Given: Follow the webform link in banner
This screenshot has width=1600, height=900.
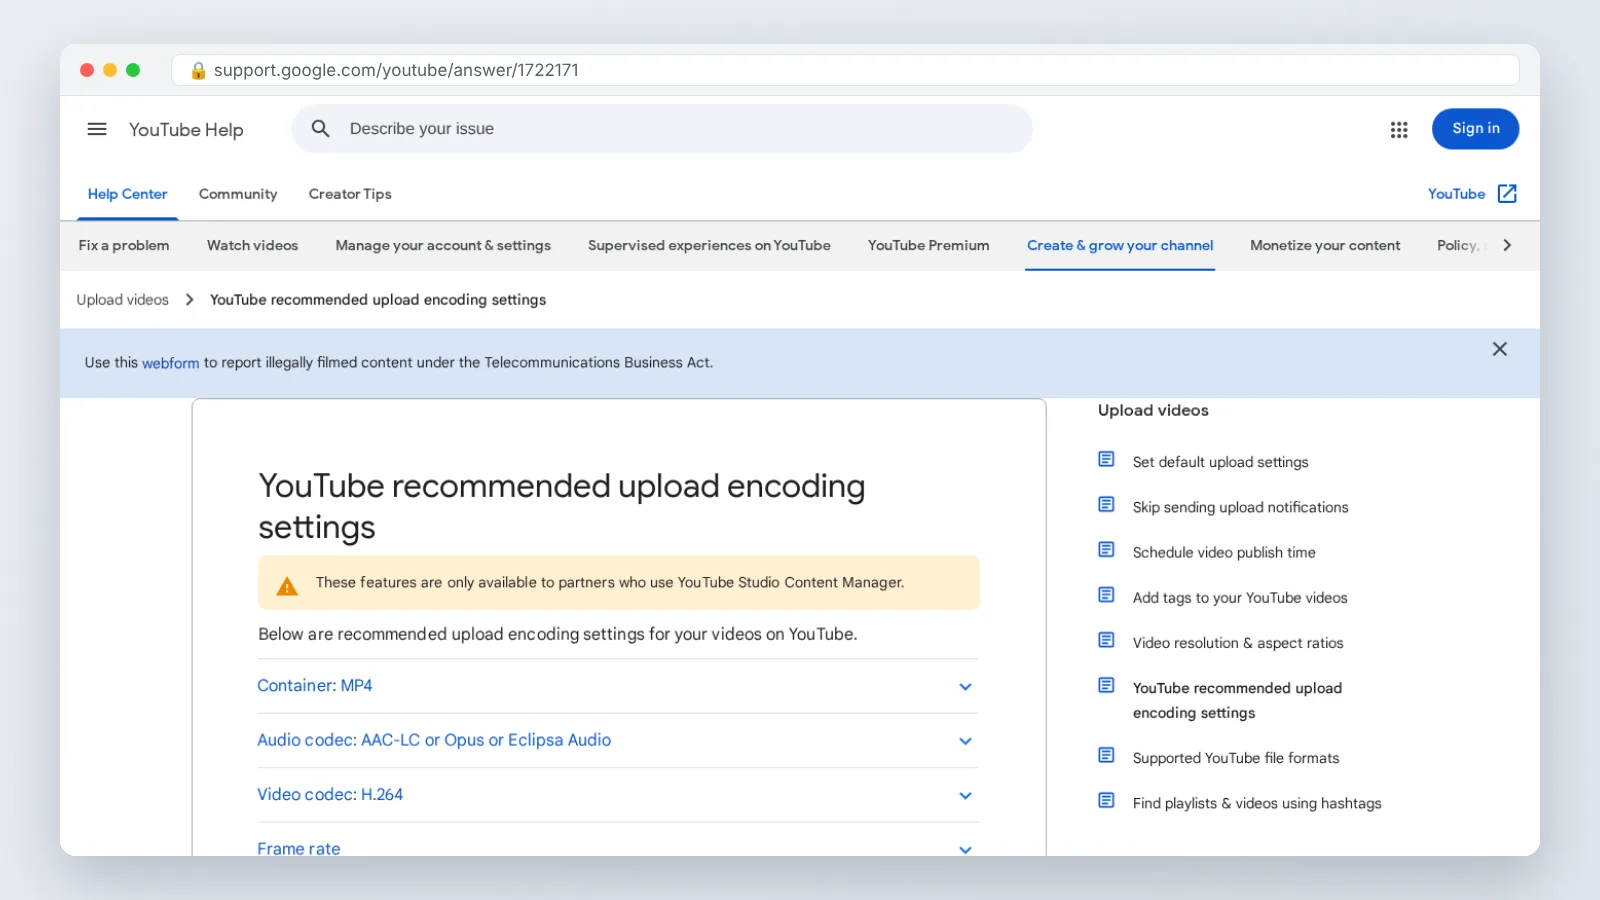Looking at the screenshot, I should click(x=170, y=363).
